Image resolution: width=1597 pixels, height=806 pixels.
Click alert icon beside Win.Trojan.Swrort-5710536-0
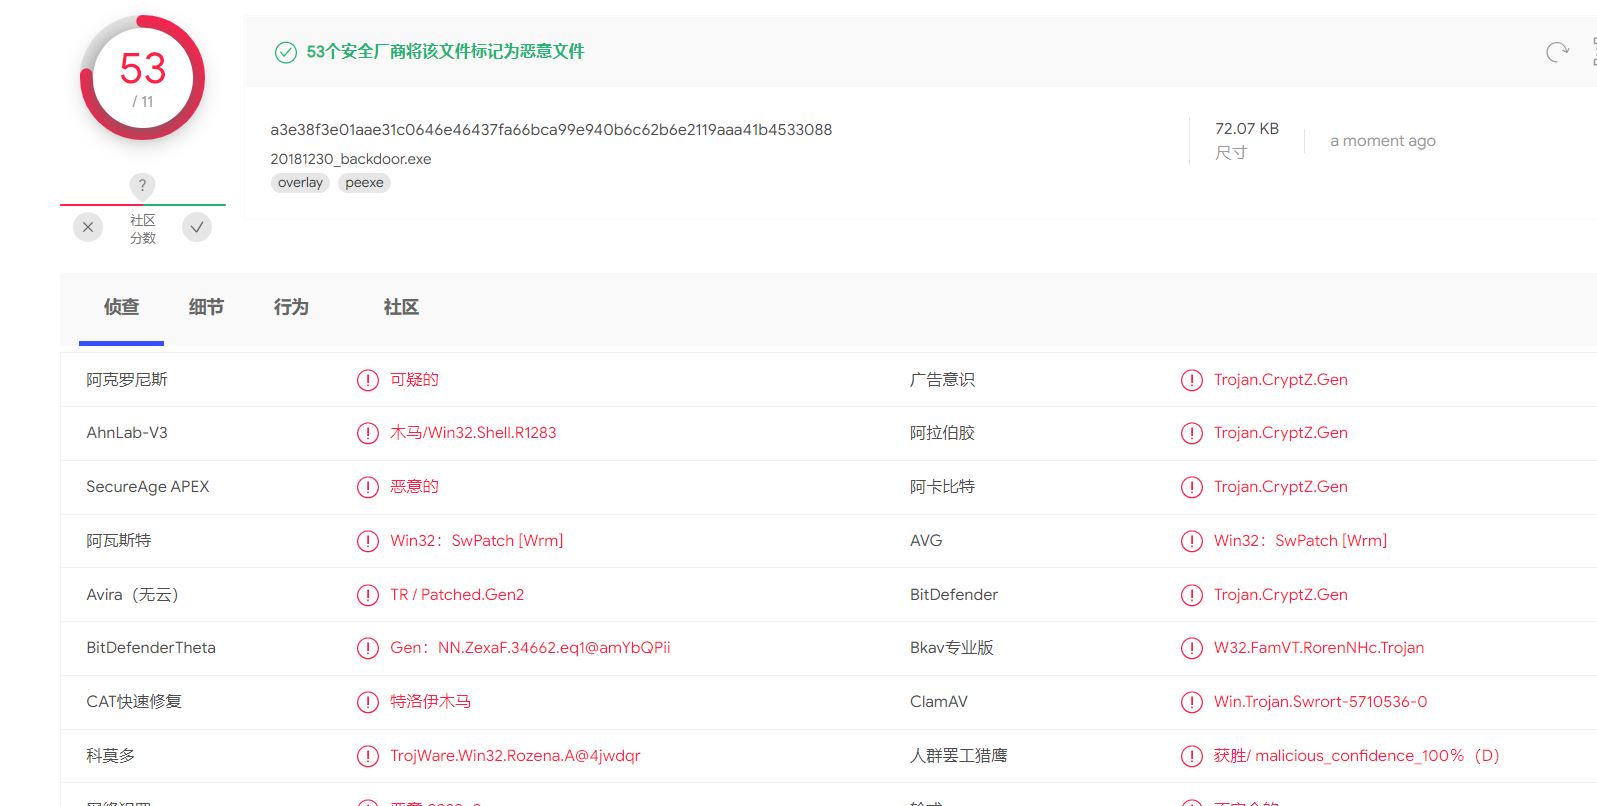click(1192, 702)
